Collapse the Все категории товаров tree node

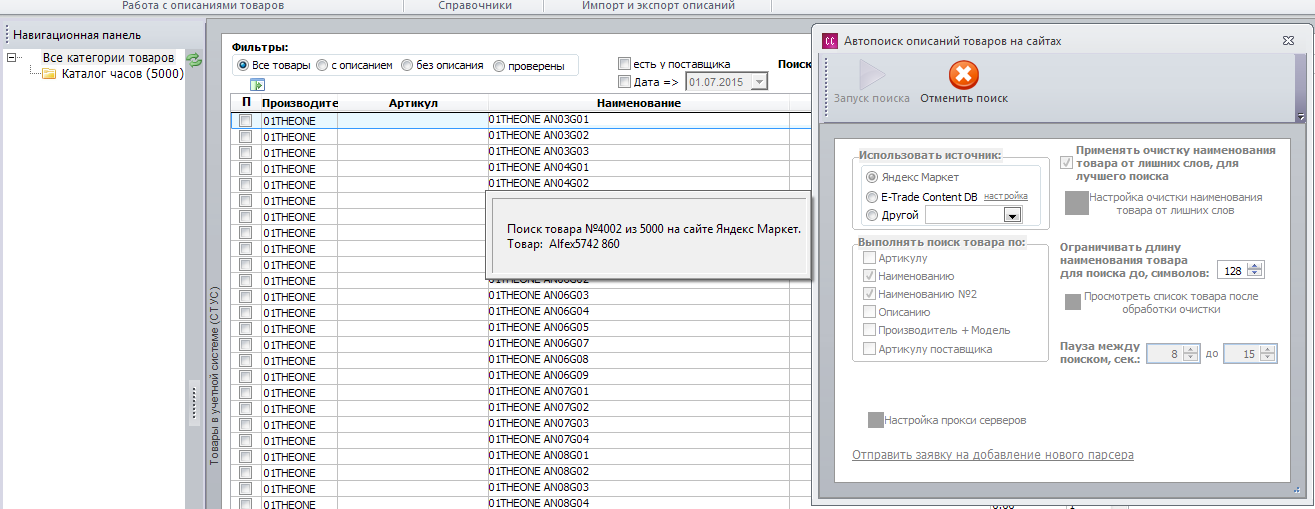tap(11, 58)
